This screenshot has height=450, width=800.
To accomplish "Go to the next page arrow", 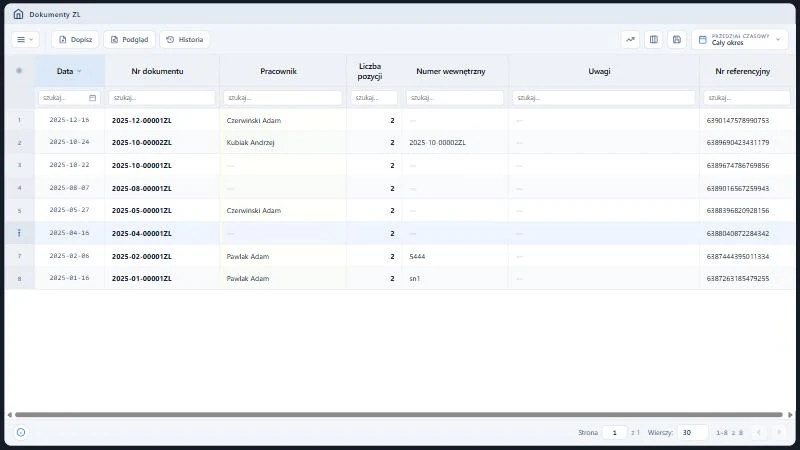I will [x=779, y=432].
